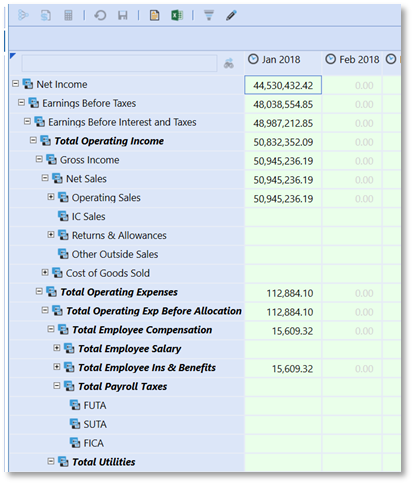Image resolution: width=413 pixels, height=484 pixels.
Task: Click the first toolbar arrow icon
Action: click(23, 15)
